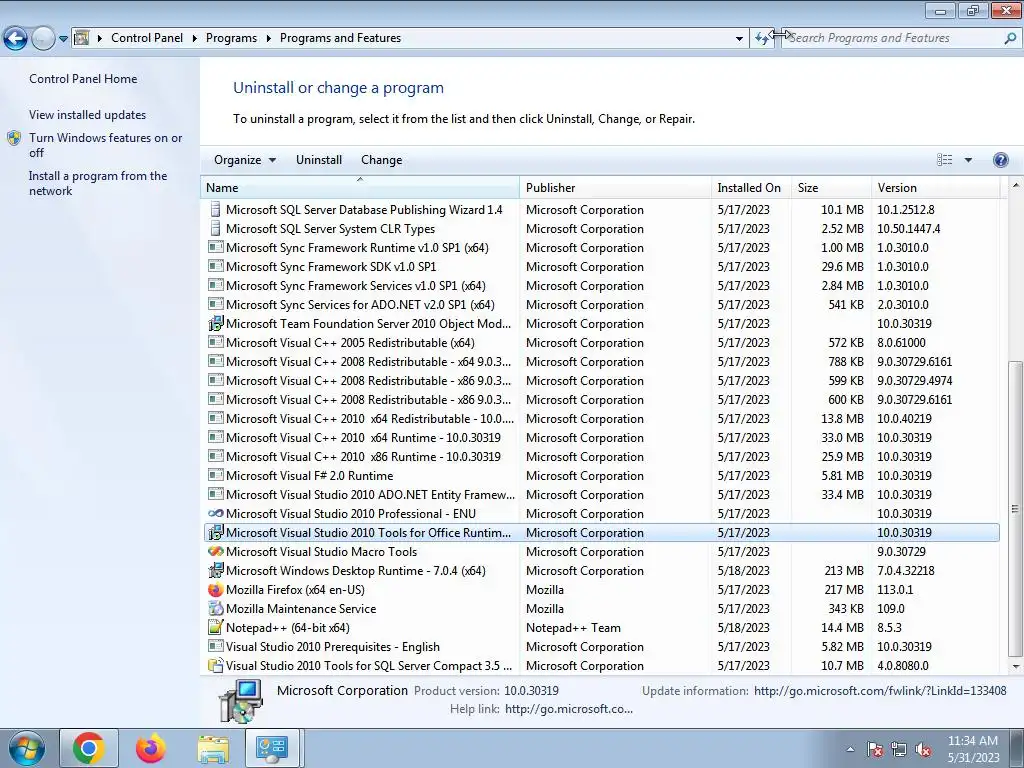This screenshot has height=768, width=1024.
Task: Click the shield icon beside Windows features
Action: coord(14,138)
